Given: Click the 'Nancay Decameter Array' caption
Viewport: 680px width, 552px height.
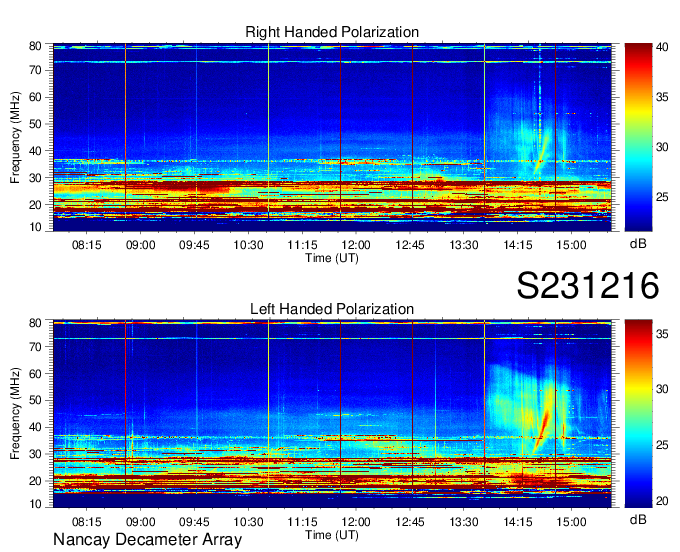Looking at the screenshot, I should coord(147,539).
